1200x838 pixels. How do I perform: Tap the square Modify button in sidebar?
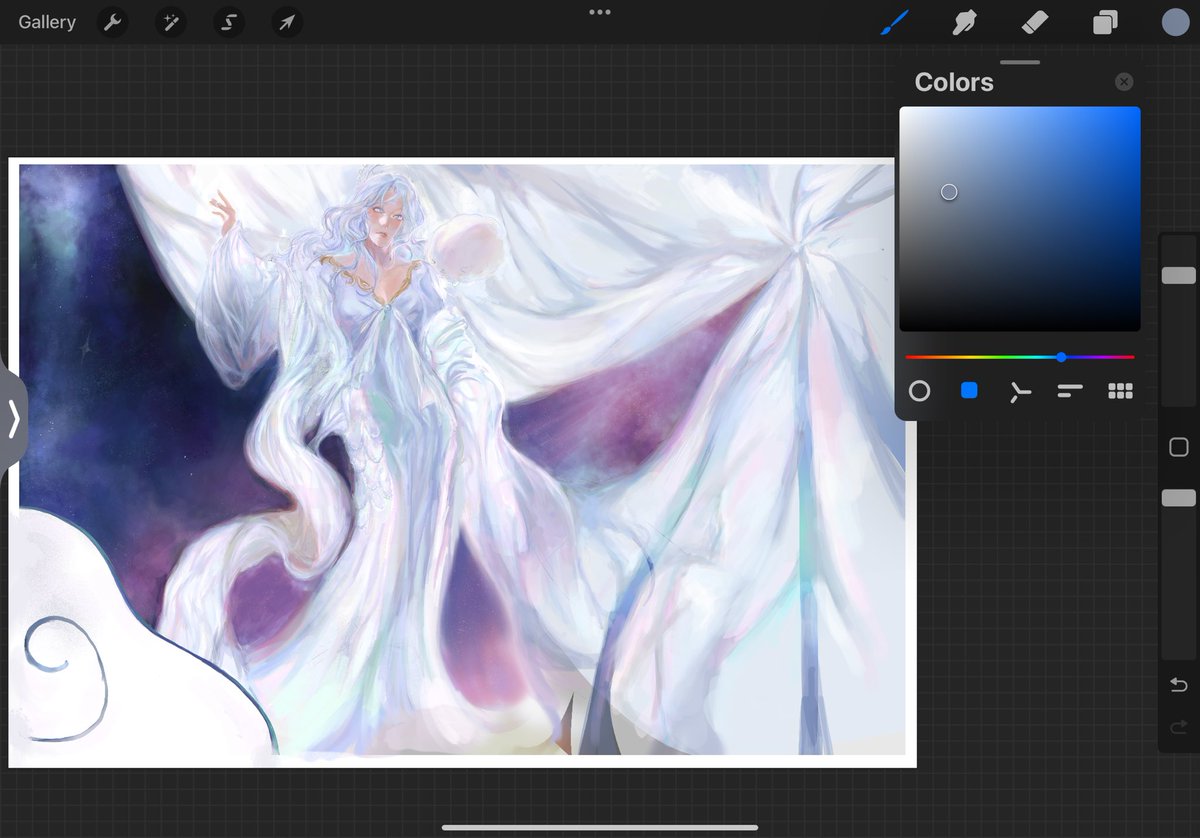pyautogui.click(x=1178, y=447)
